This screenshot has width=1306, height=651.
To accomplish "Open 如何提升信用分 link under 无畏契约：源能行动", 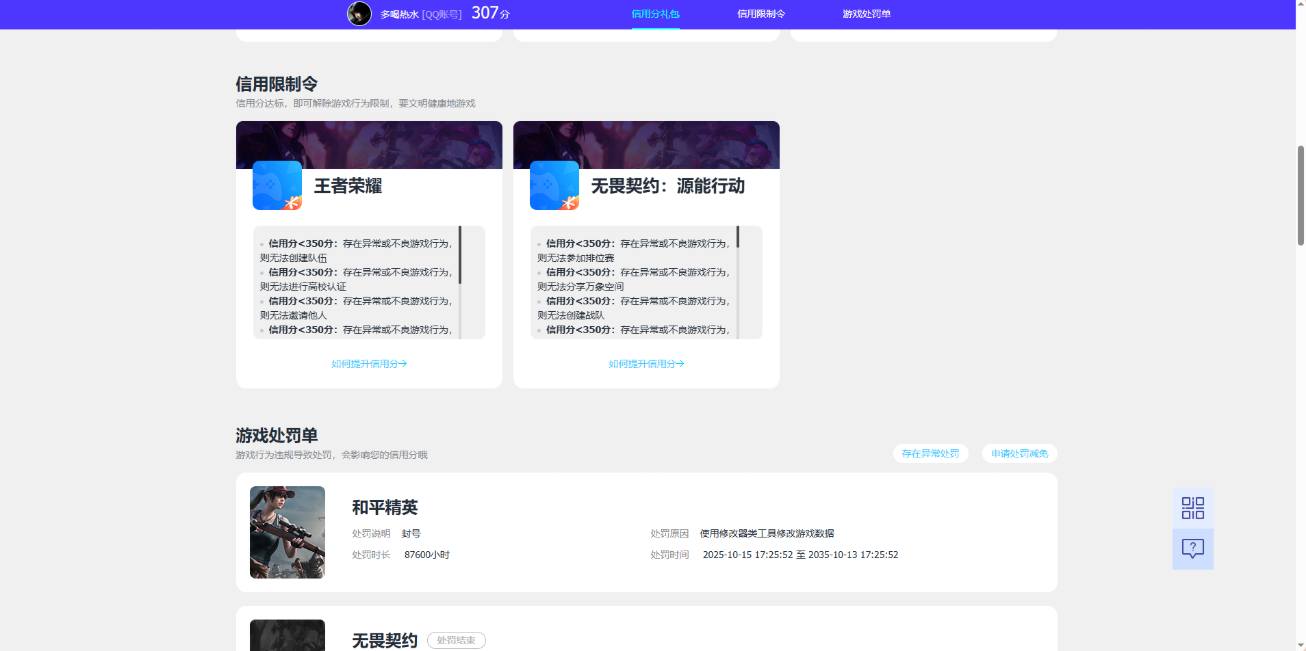I will (646, 364).
